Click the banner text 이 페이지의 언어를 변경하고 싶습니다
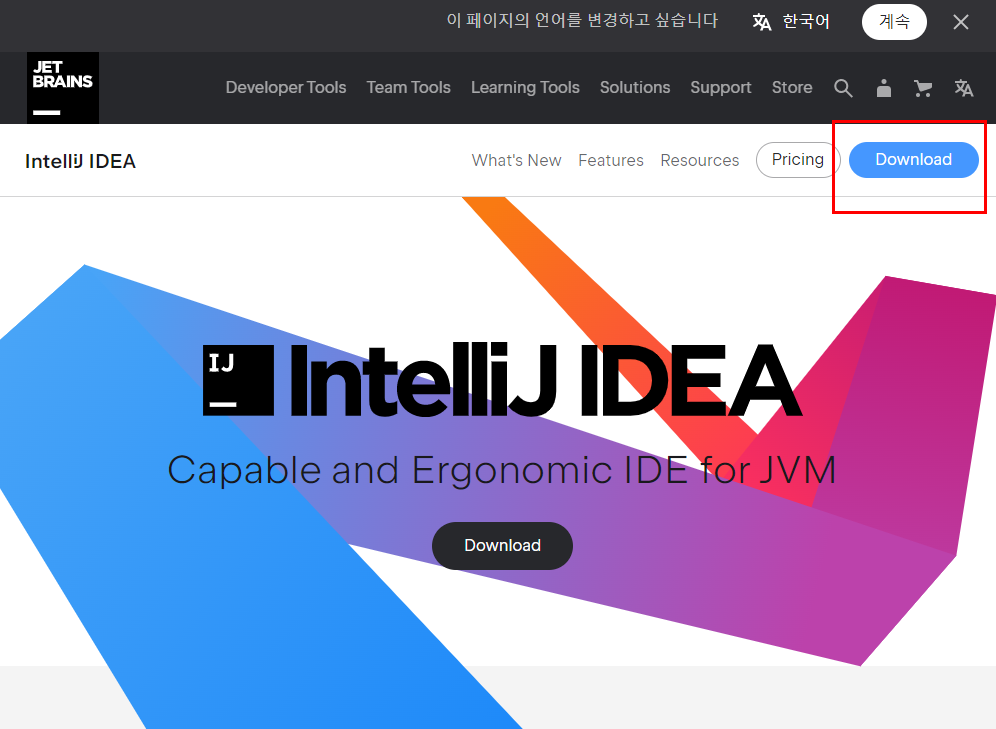 (582, 21)
